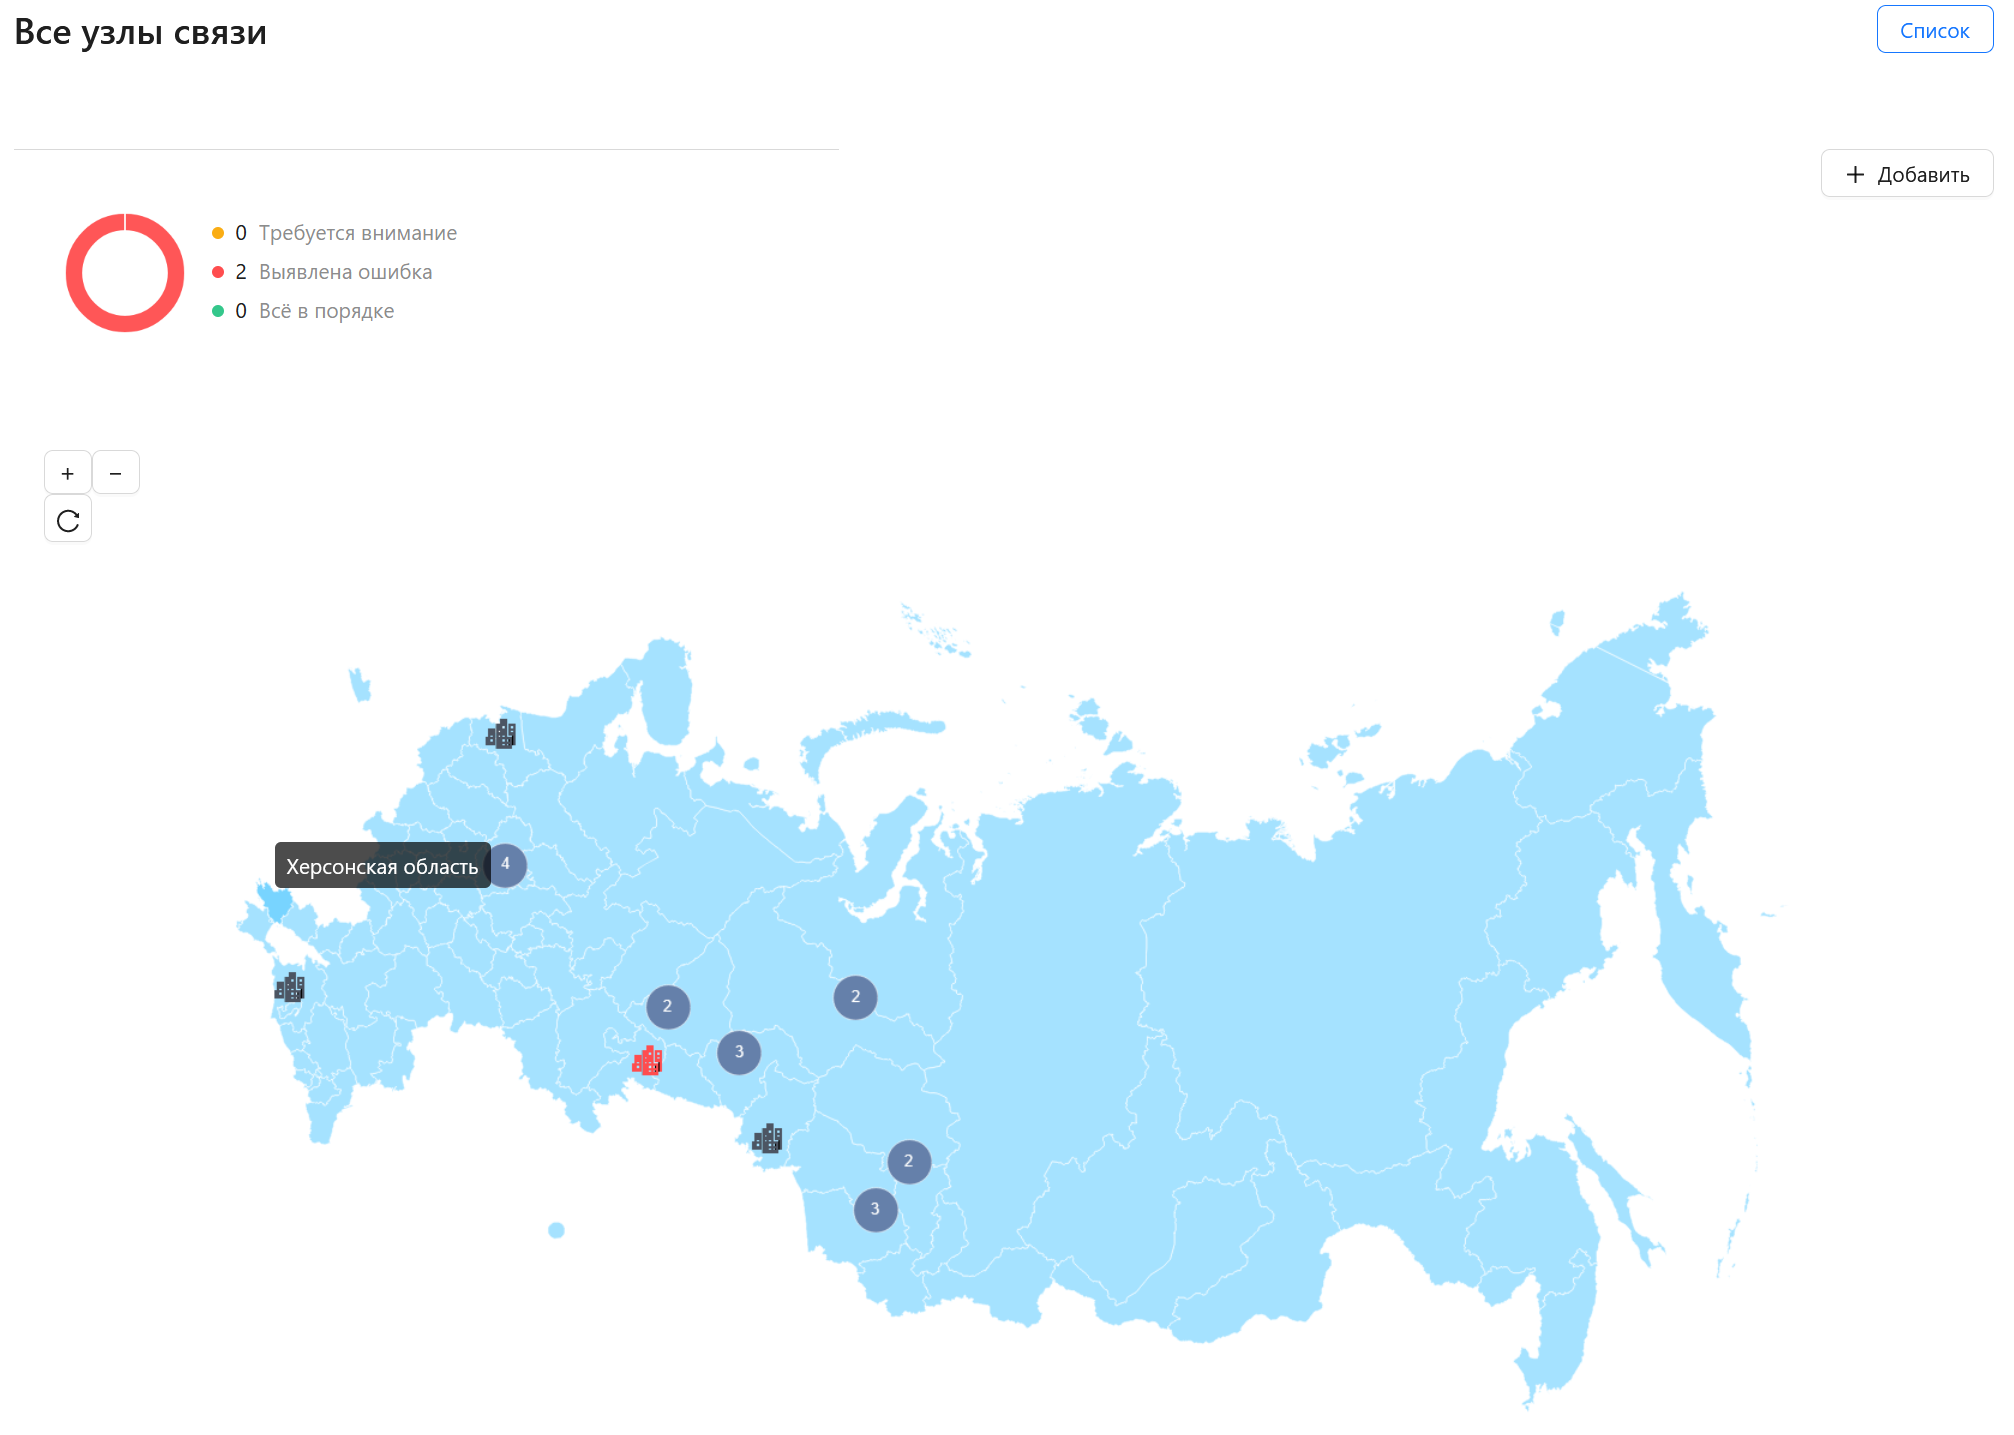This screenshot has height=1435, width=2014.
Task: Reset the map view with refresh icon
Action: 68,520
